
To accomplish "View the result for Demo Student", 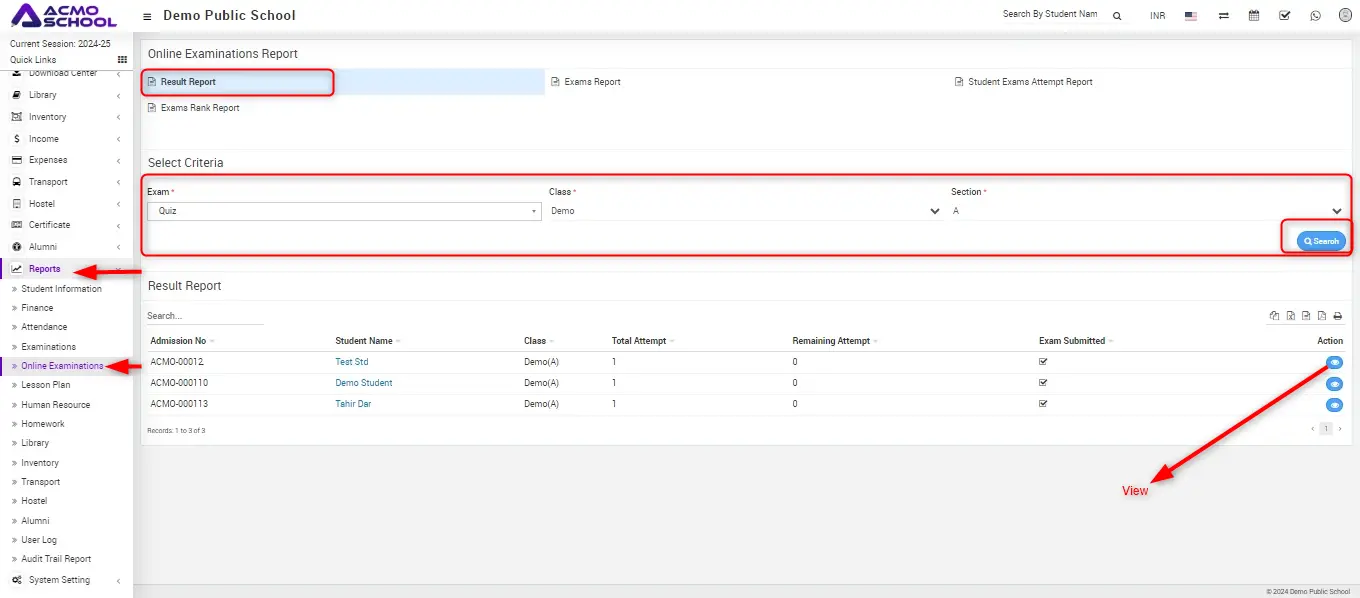I will 1334,384.
